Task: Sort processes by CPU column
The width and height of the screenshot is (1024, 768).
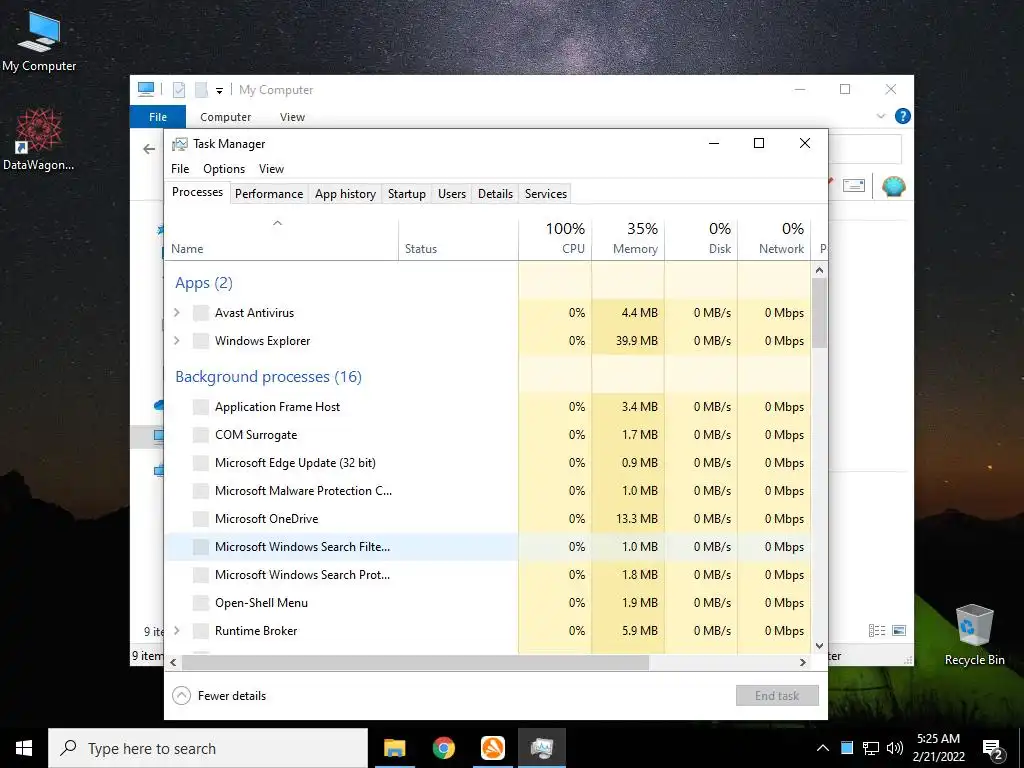Action: tap(555, 238)
